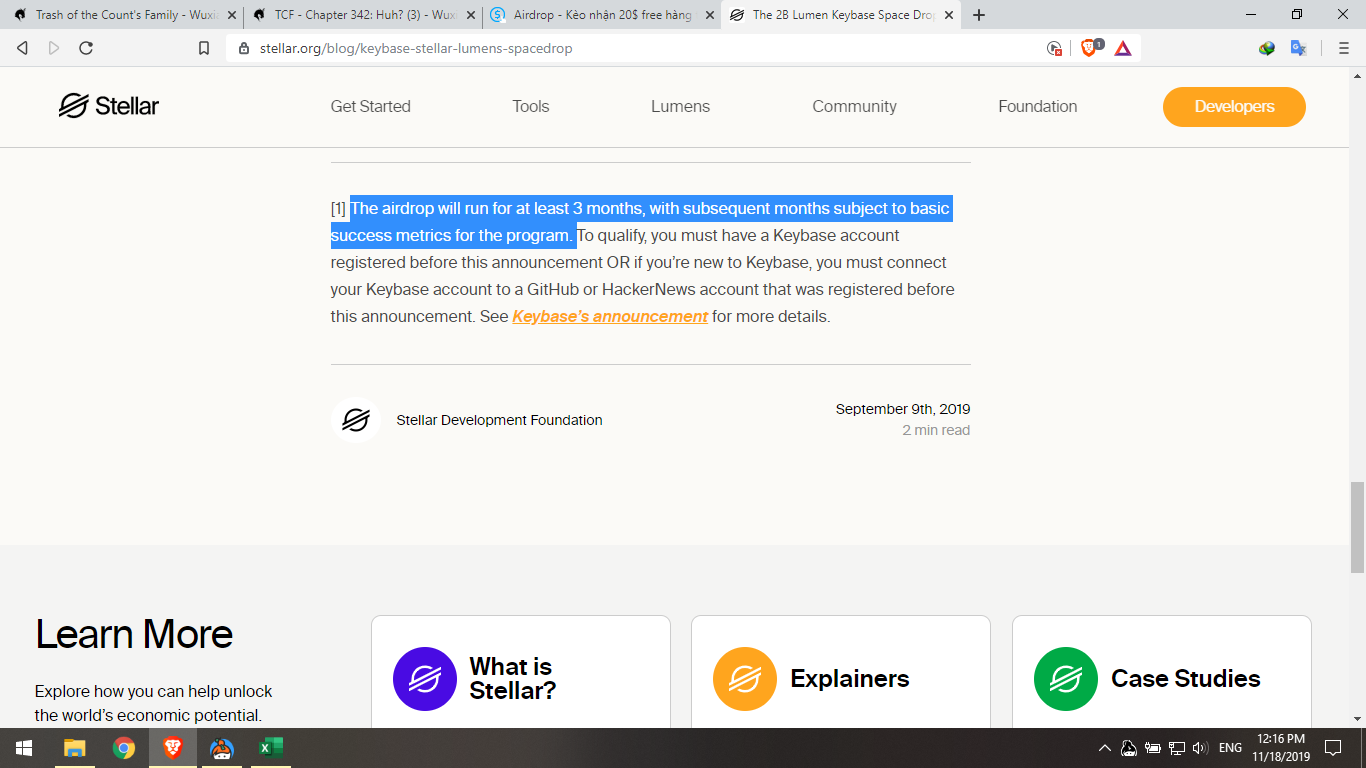The image size is (1366, 768).
Task: Click the orange Explainers icon
Action: (745, 679)
